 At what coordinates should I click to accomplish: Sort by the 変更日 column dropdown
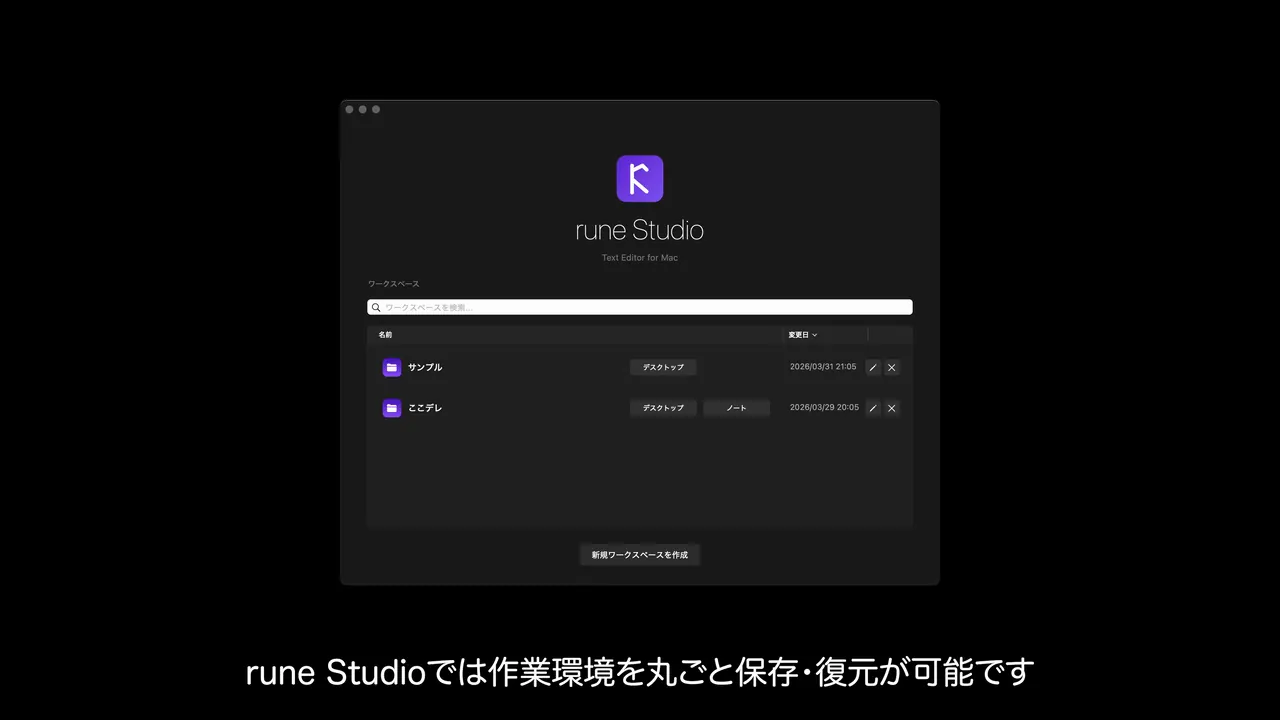pos(803,335)
